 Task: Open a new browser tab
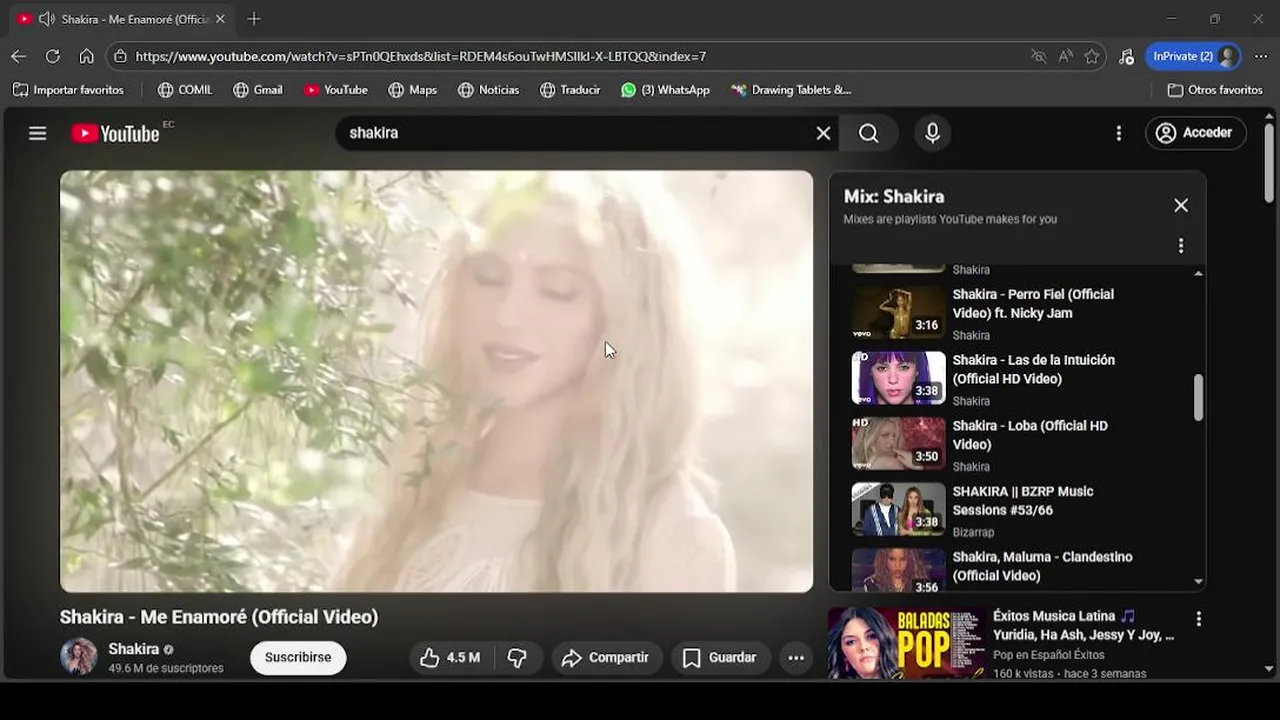254,19
